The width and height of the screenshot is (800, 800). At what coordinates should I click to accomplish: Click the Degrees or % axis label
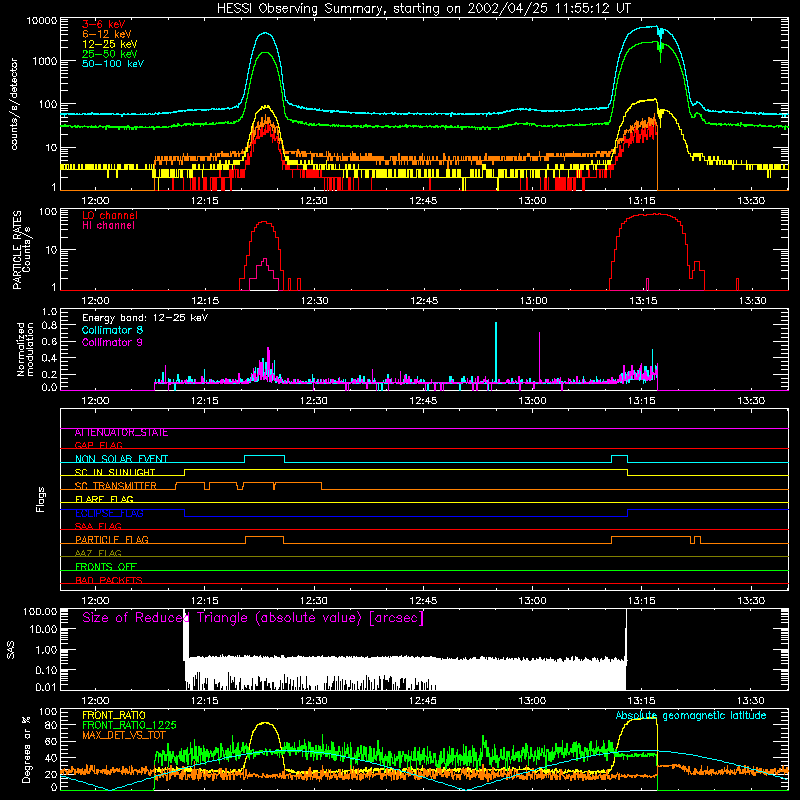coord(26,749)
